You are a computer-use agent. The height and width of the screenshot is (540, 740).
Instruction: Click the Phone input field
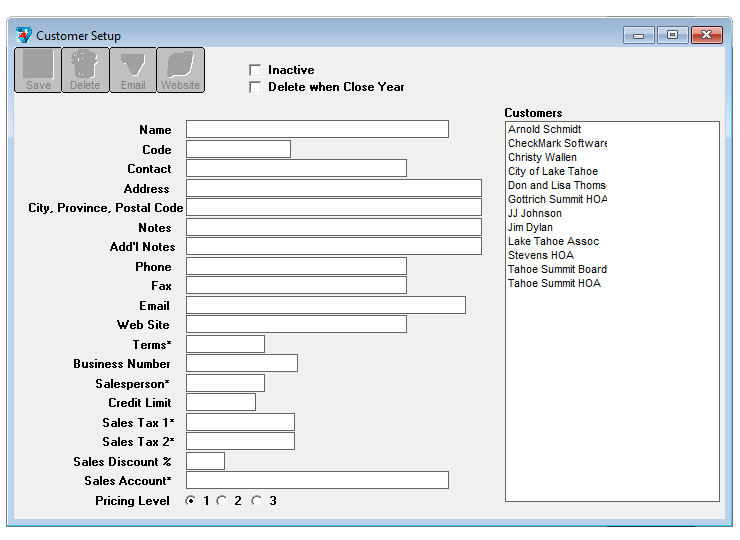tap(296, 266)
